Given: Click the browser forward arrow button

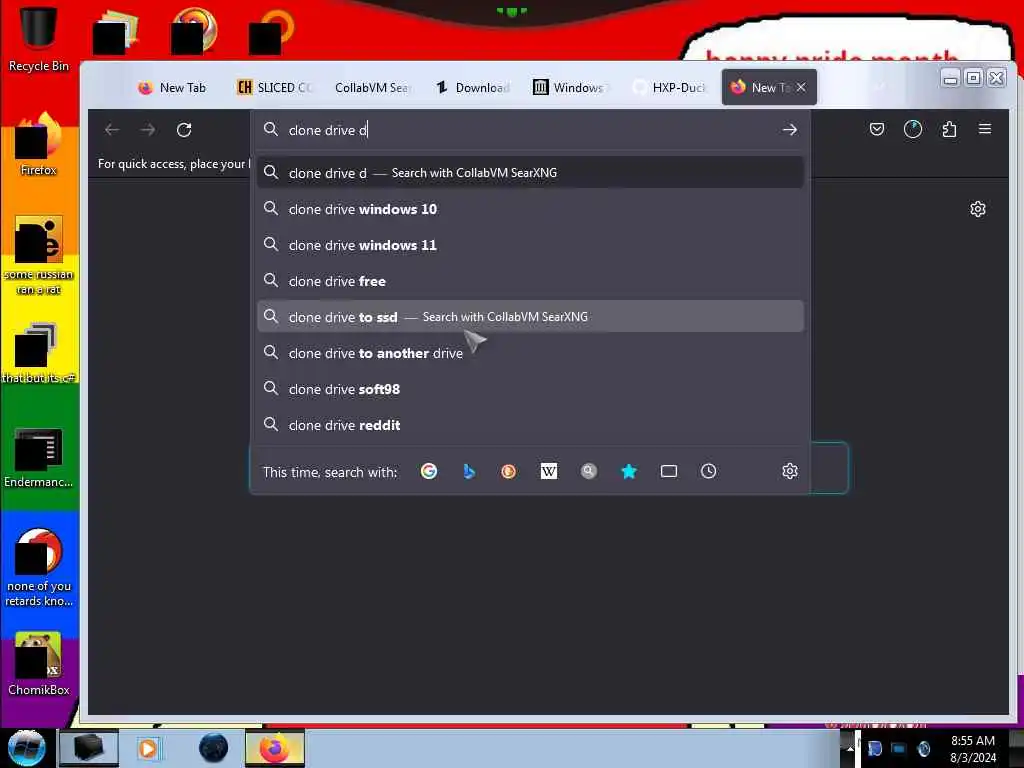Looking at the screenshot, I should [x=148, y=129].
